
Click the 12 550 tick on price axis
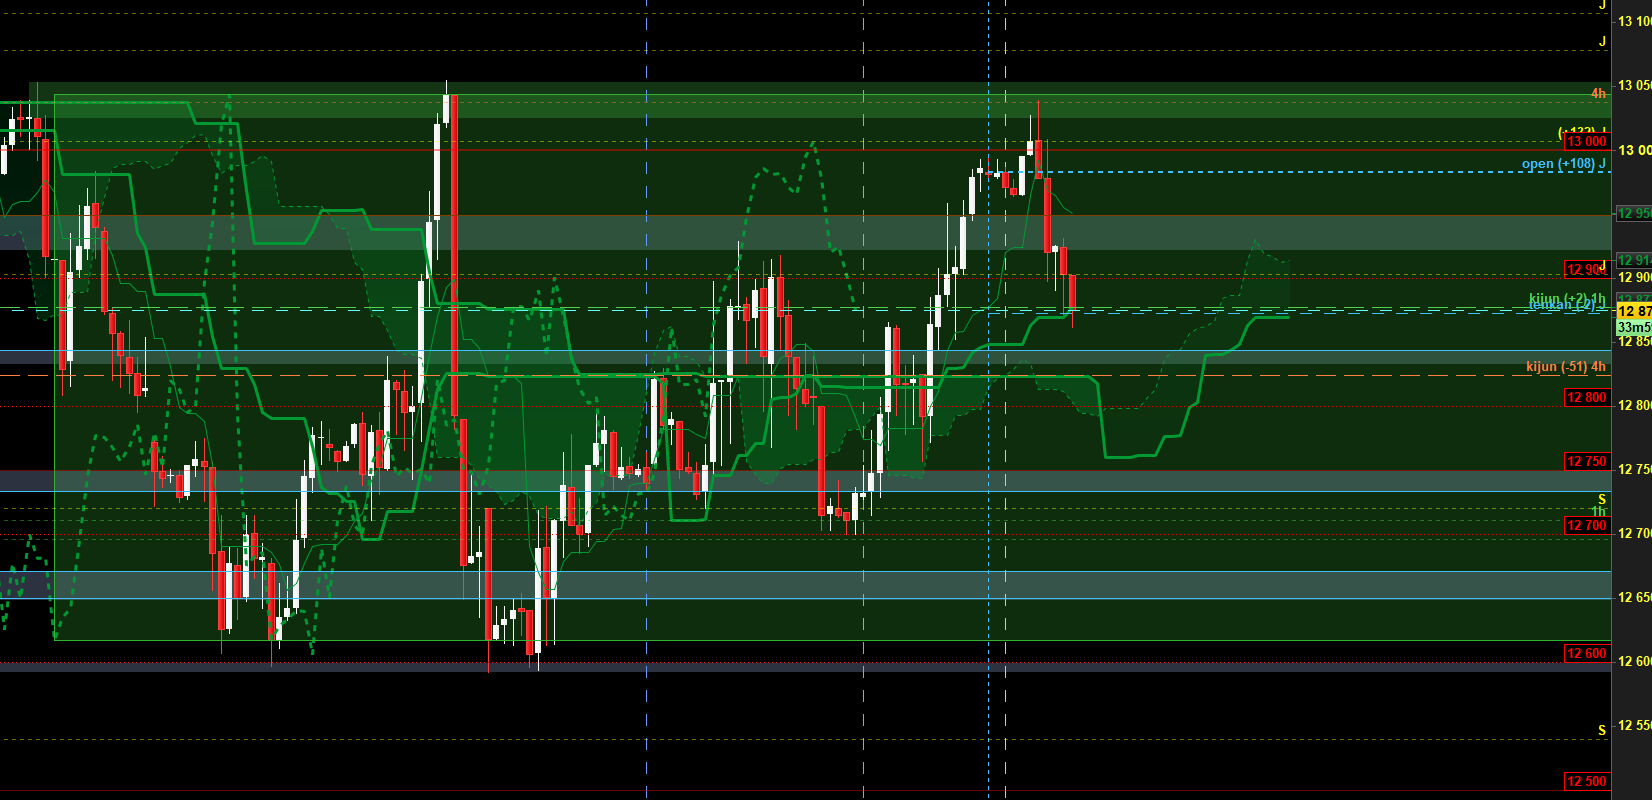click(1634, 726)
